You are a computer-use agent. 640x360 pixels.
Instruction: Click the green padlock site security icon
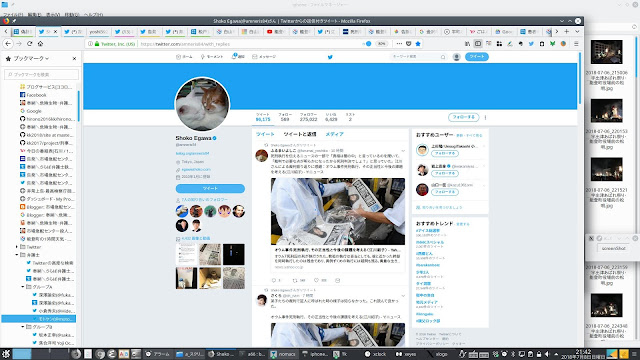[97, 44]
